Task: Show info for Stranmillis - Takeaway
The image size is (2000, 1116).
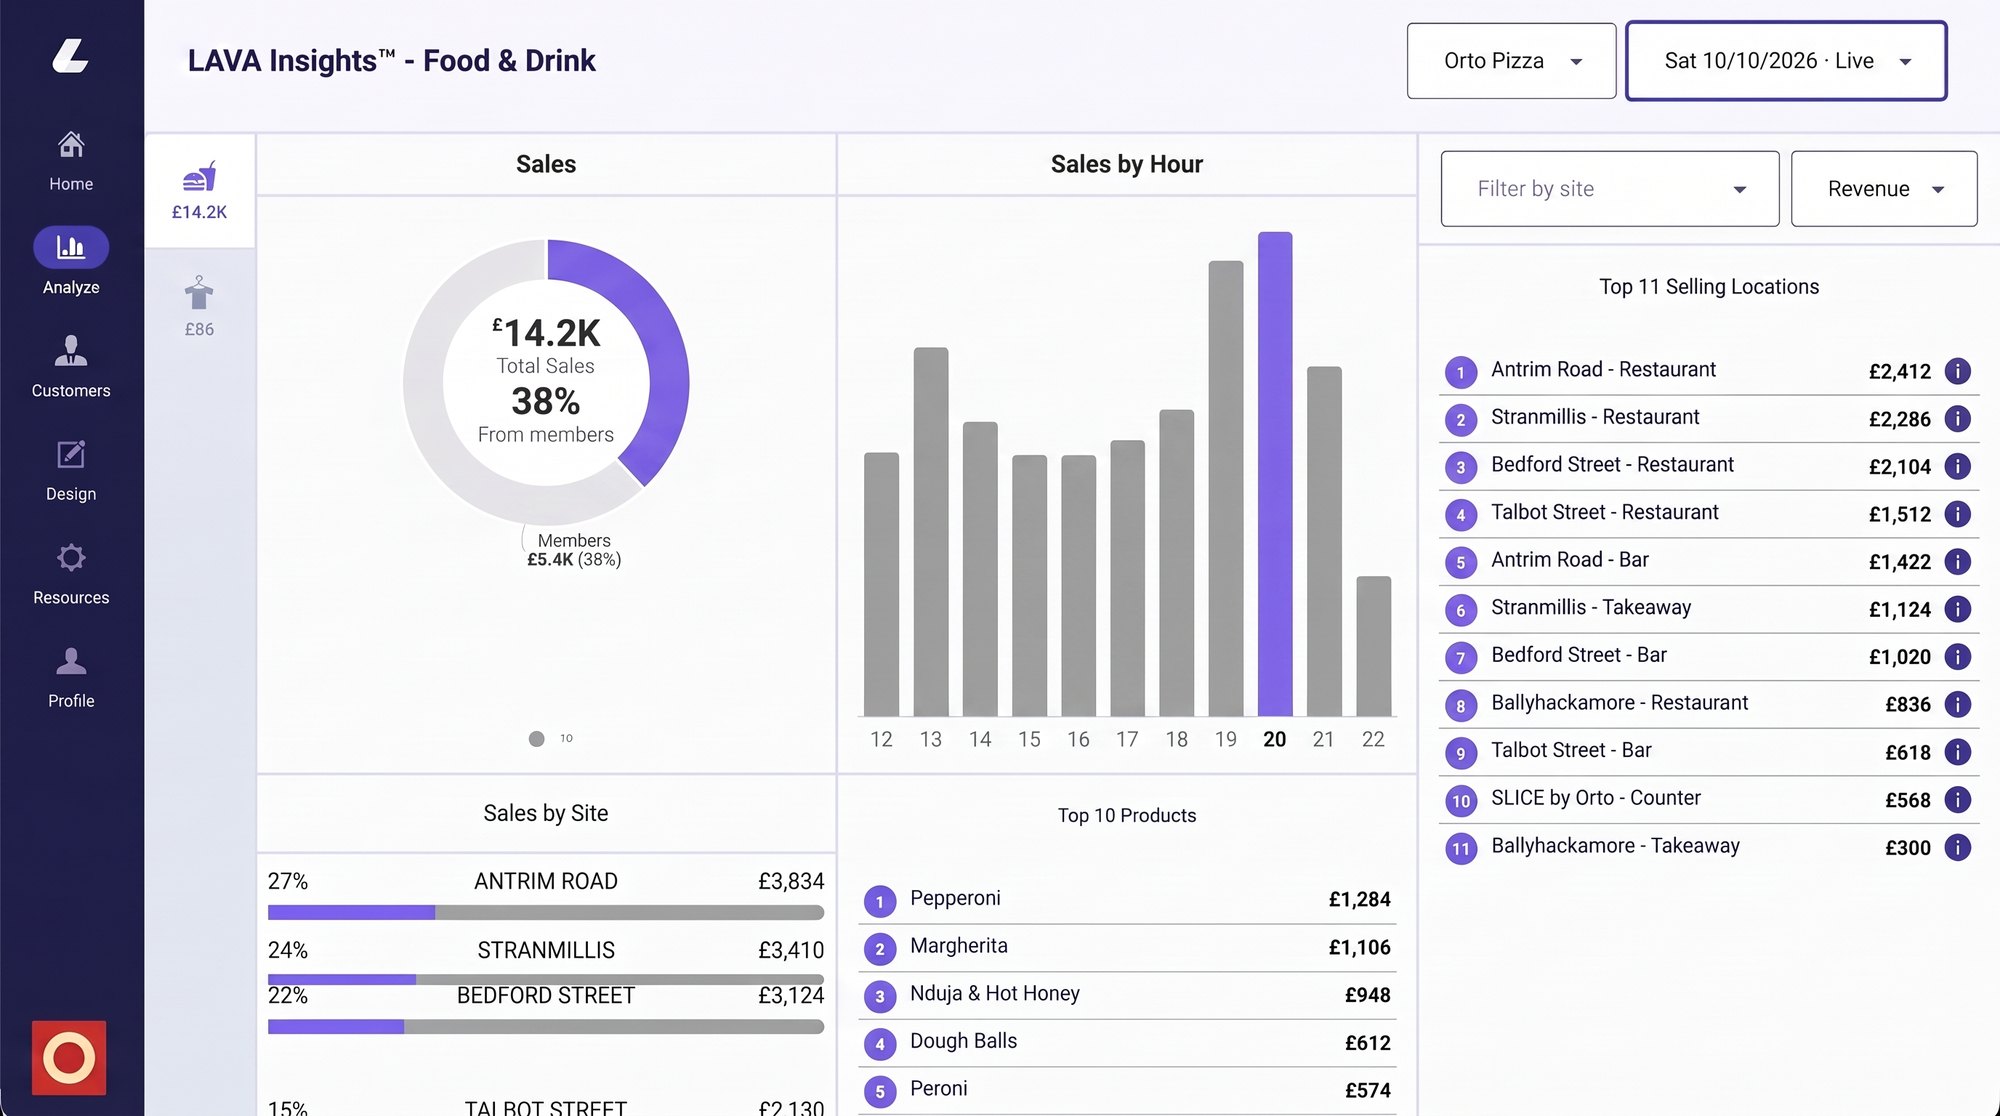Action: (1958, 609)
